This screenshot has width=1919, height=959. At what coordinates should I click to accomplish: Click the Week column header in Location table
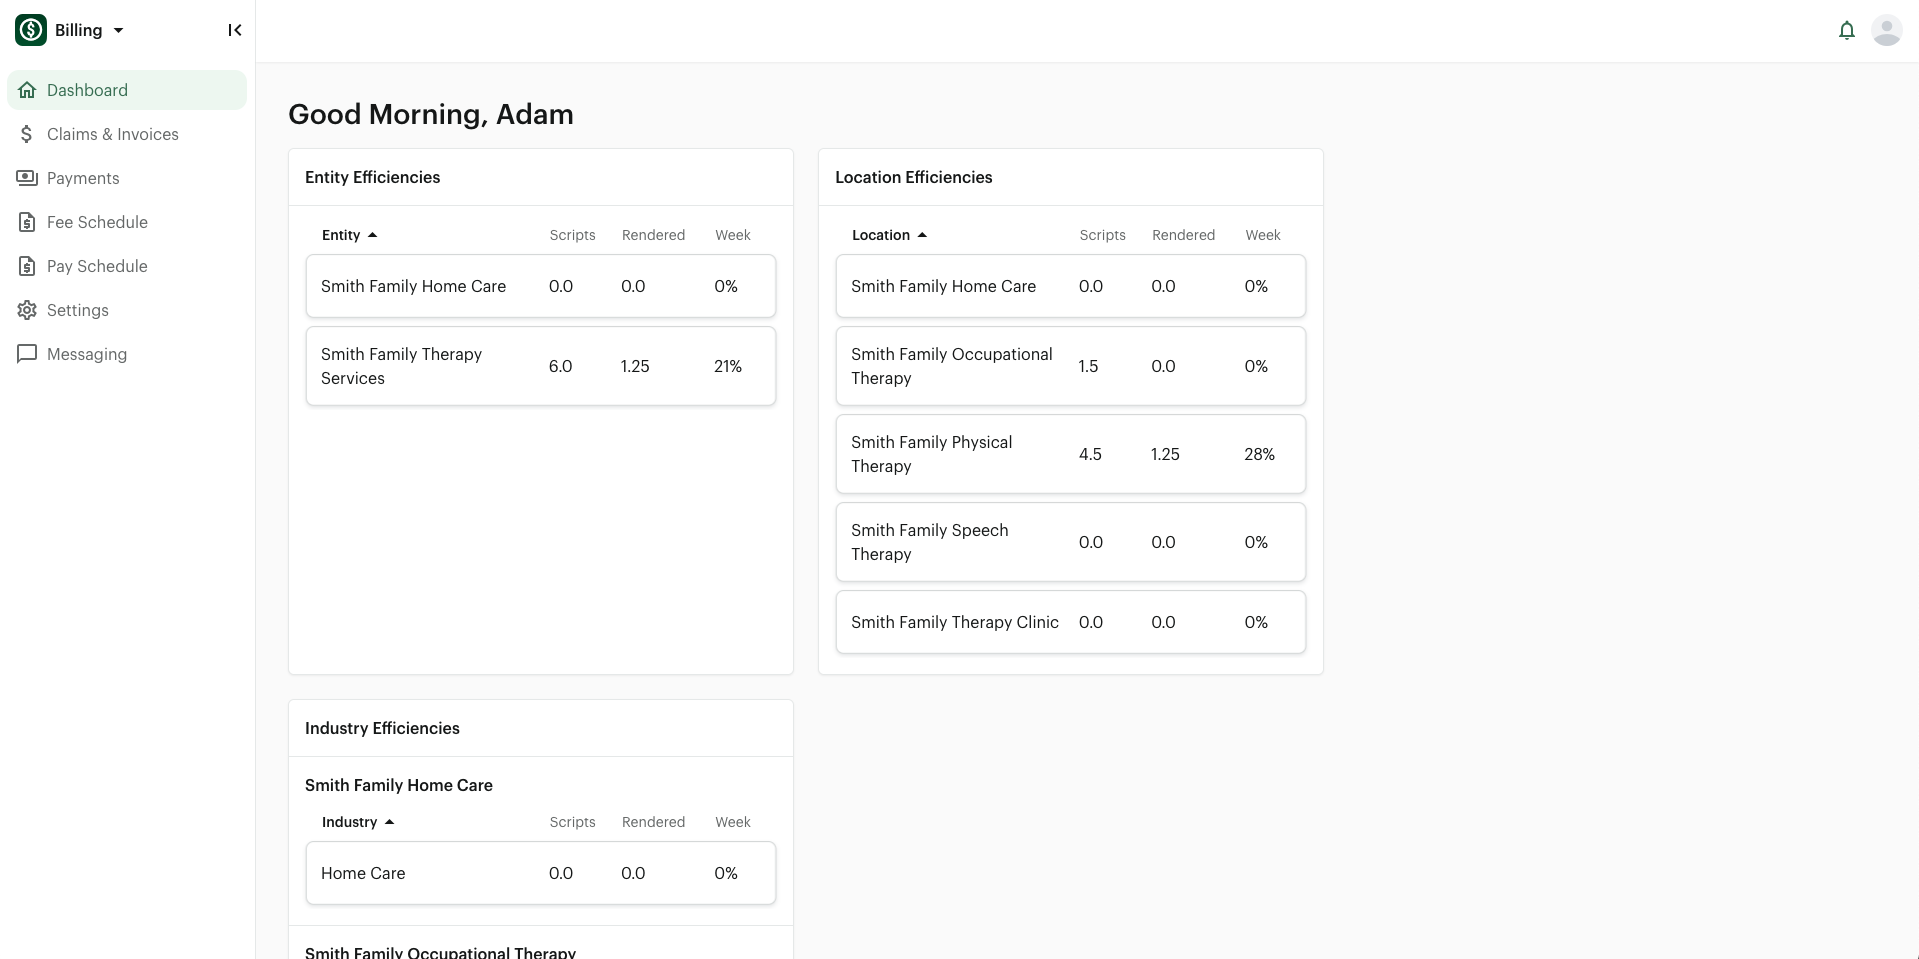coord(1262,235)
